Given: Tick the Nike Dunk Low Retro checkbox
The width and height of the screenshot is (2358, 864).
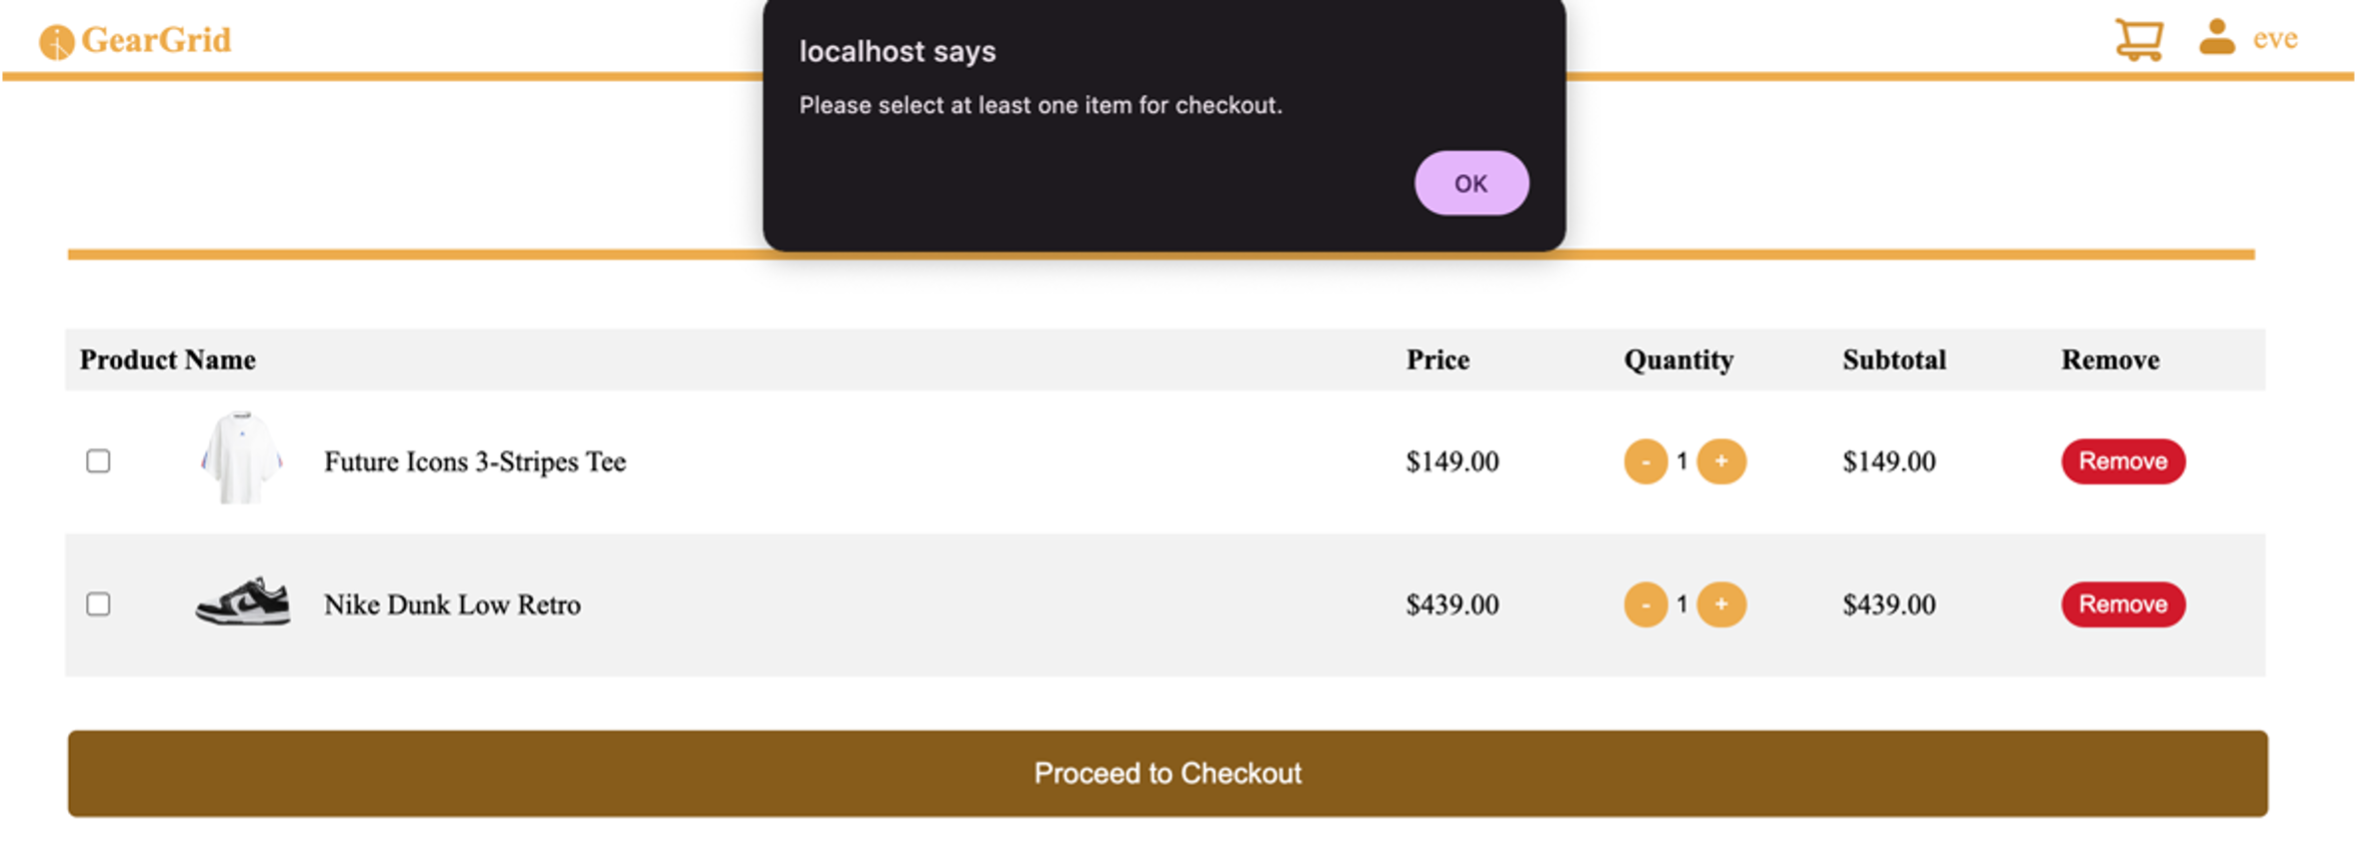Looking at the screenshot, I should point(98,604).
